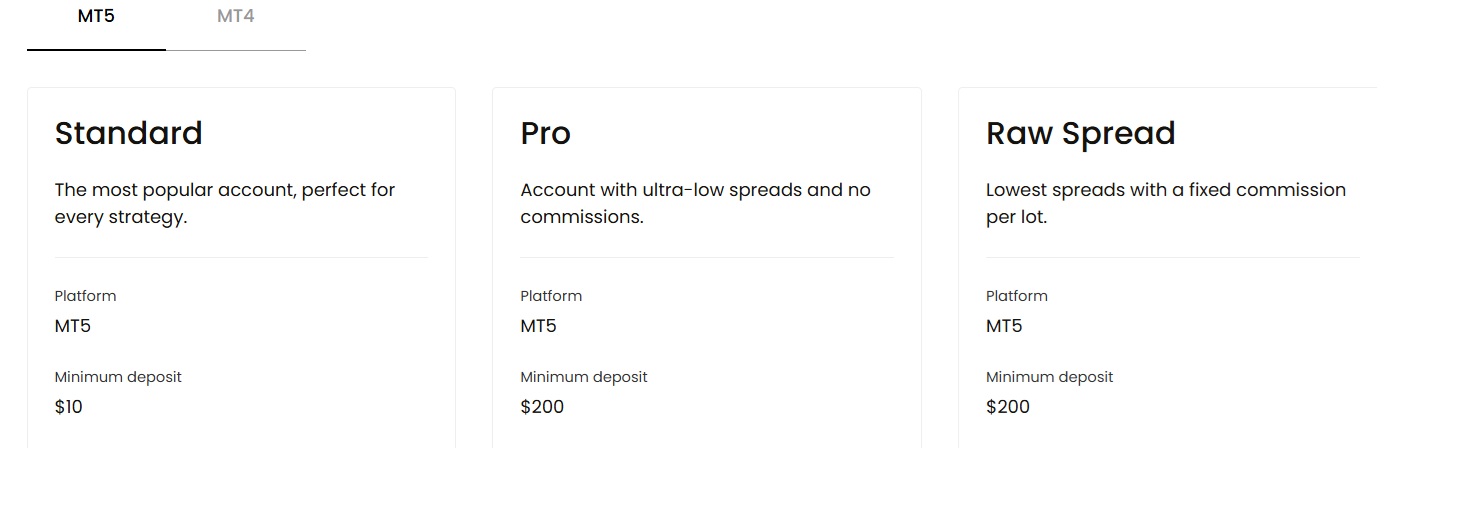Click the MT5 platform value under Raw Spread
The height and width of the screenshot is (516, 1459).
[1004, 326]
